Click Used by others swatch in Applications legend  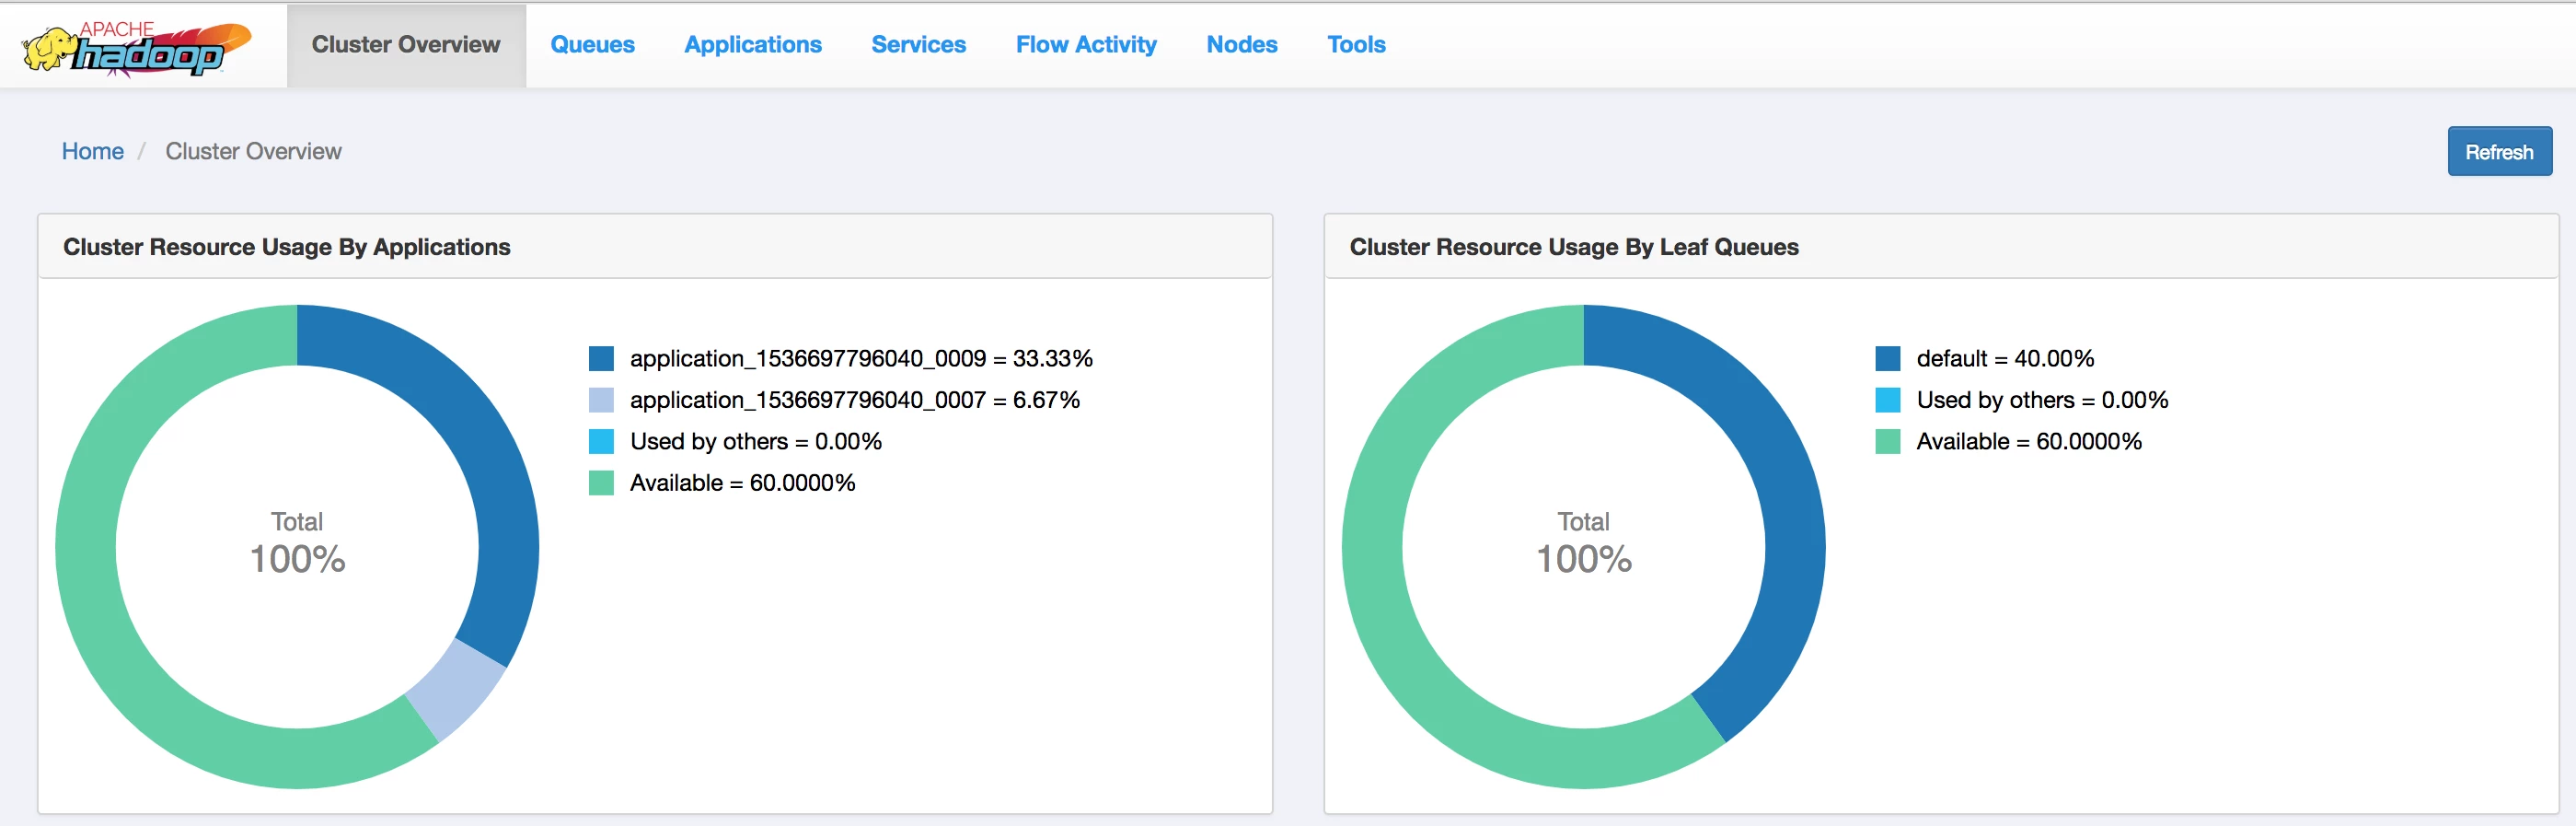click(601, 442)
